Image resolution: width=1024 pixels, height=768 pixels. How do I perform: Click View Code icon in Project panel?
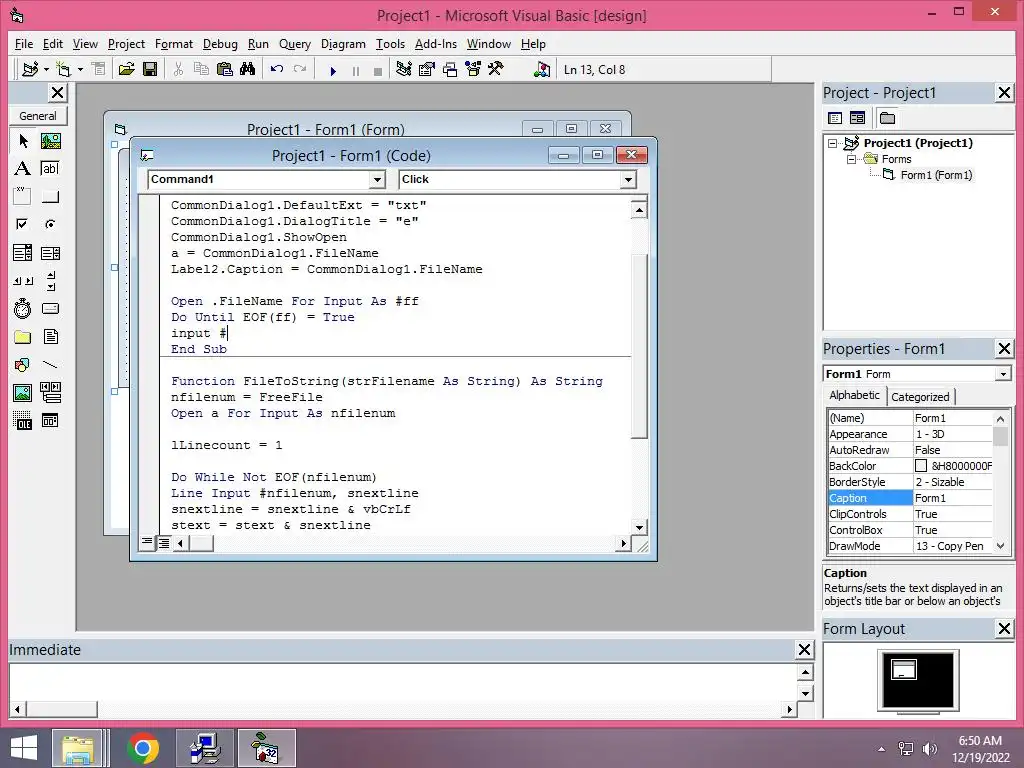coord(835,118)
